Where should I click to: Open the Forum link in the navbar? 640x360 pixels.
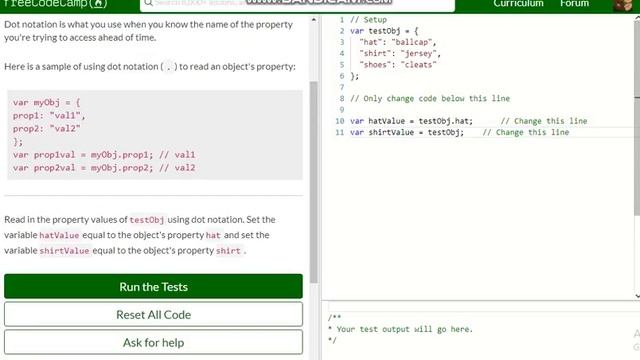pos(574,4)
